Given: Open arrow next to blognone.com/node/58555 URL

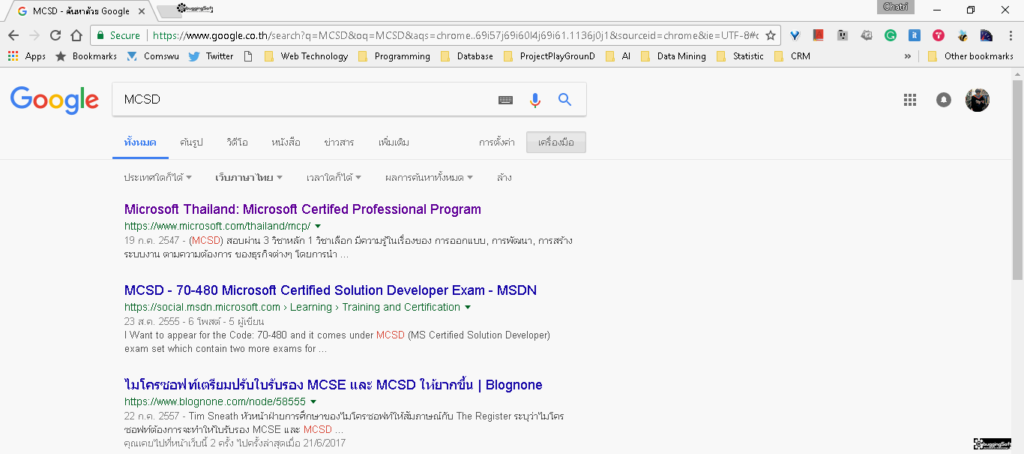Looking at the screenshot, I should (313, 401).
